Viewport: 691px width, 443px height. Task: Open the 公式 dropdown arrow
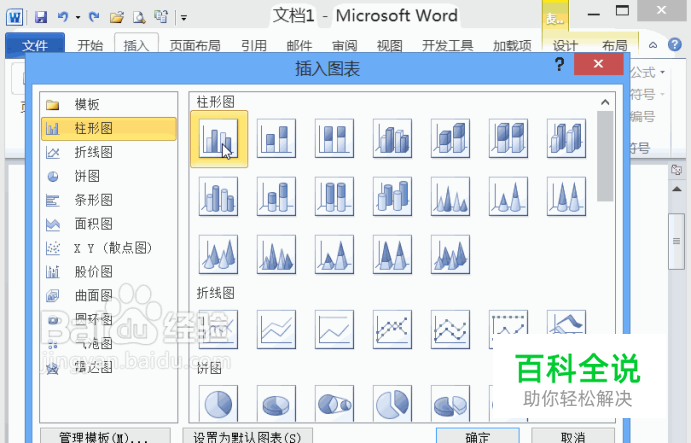[662, 72]
